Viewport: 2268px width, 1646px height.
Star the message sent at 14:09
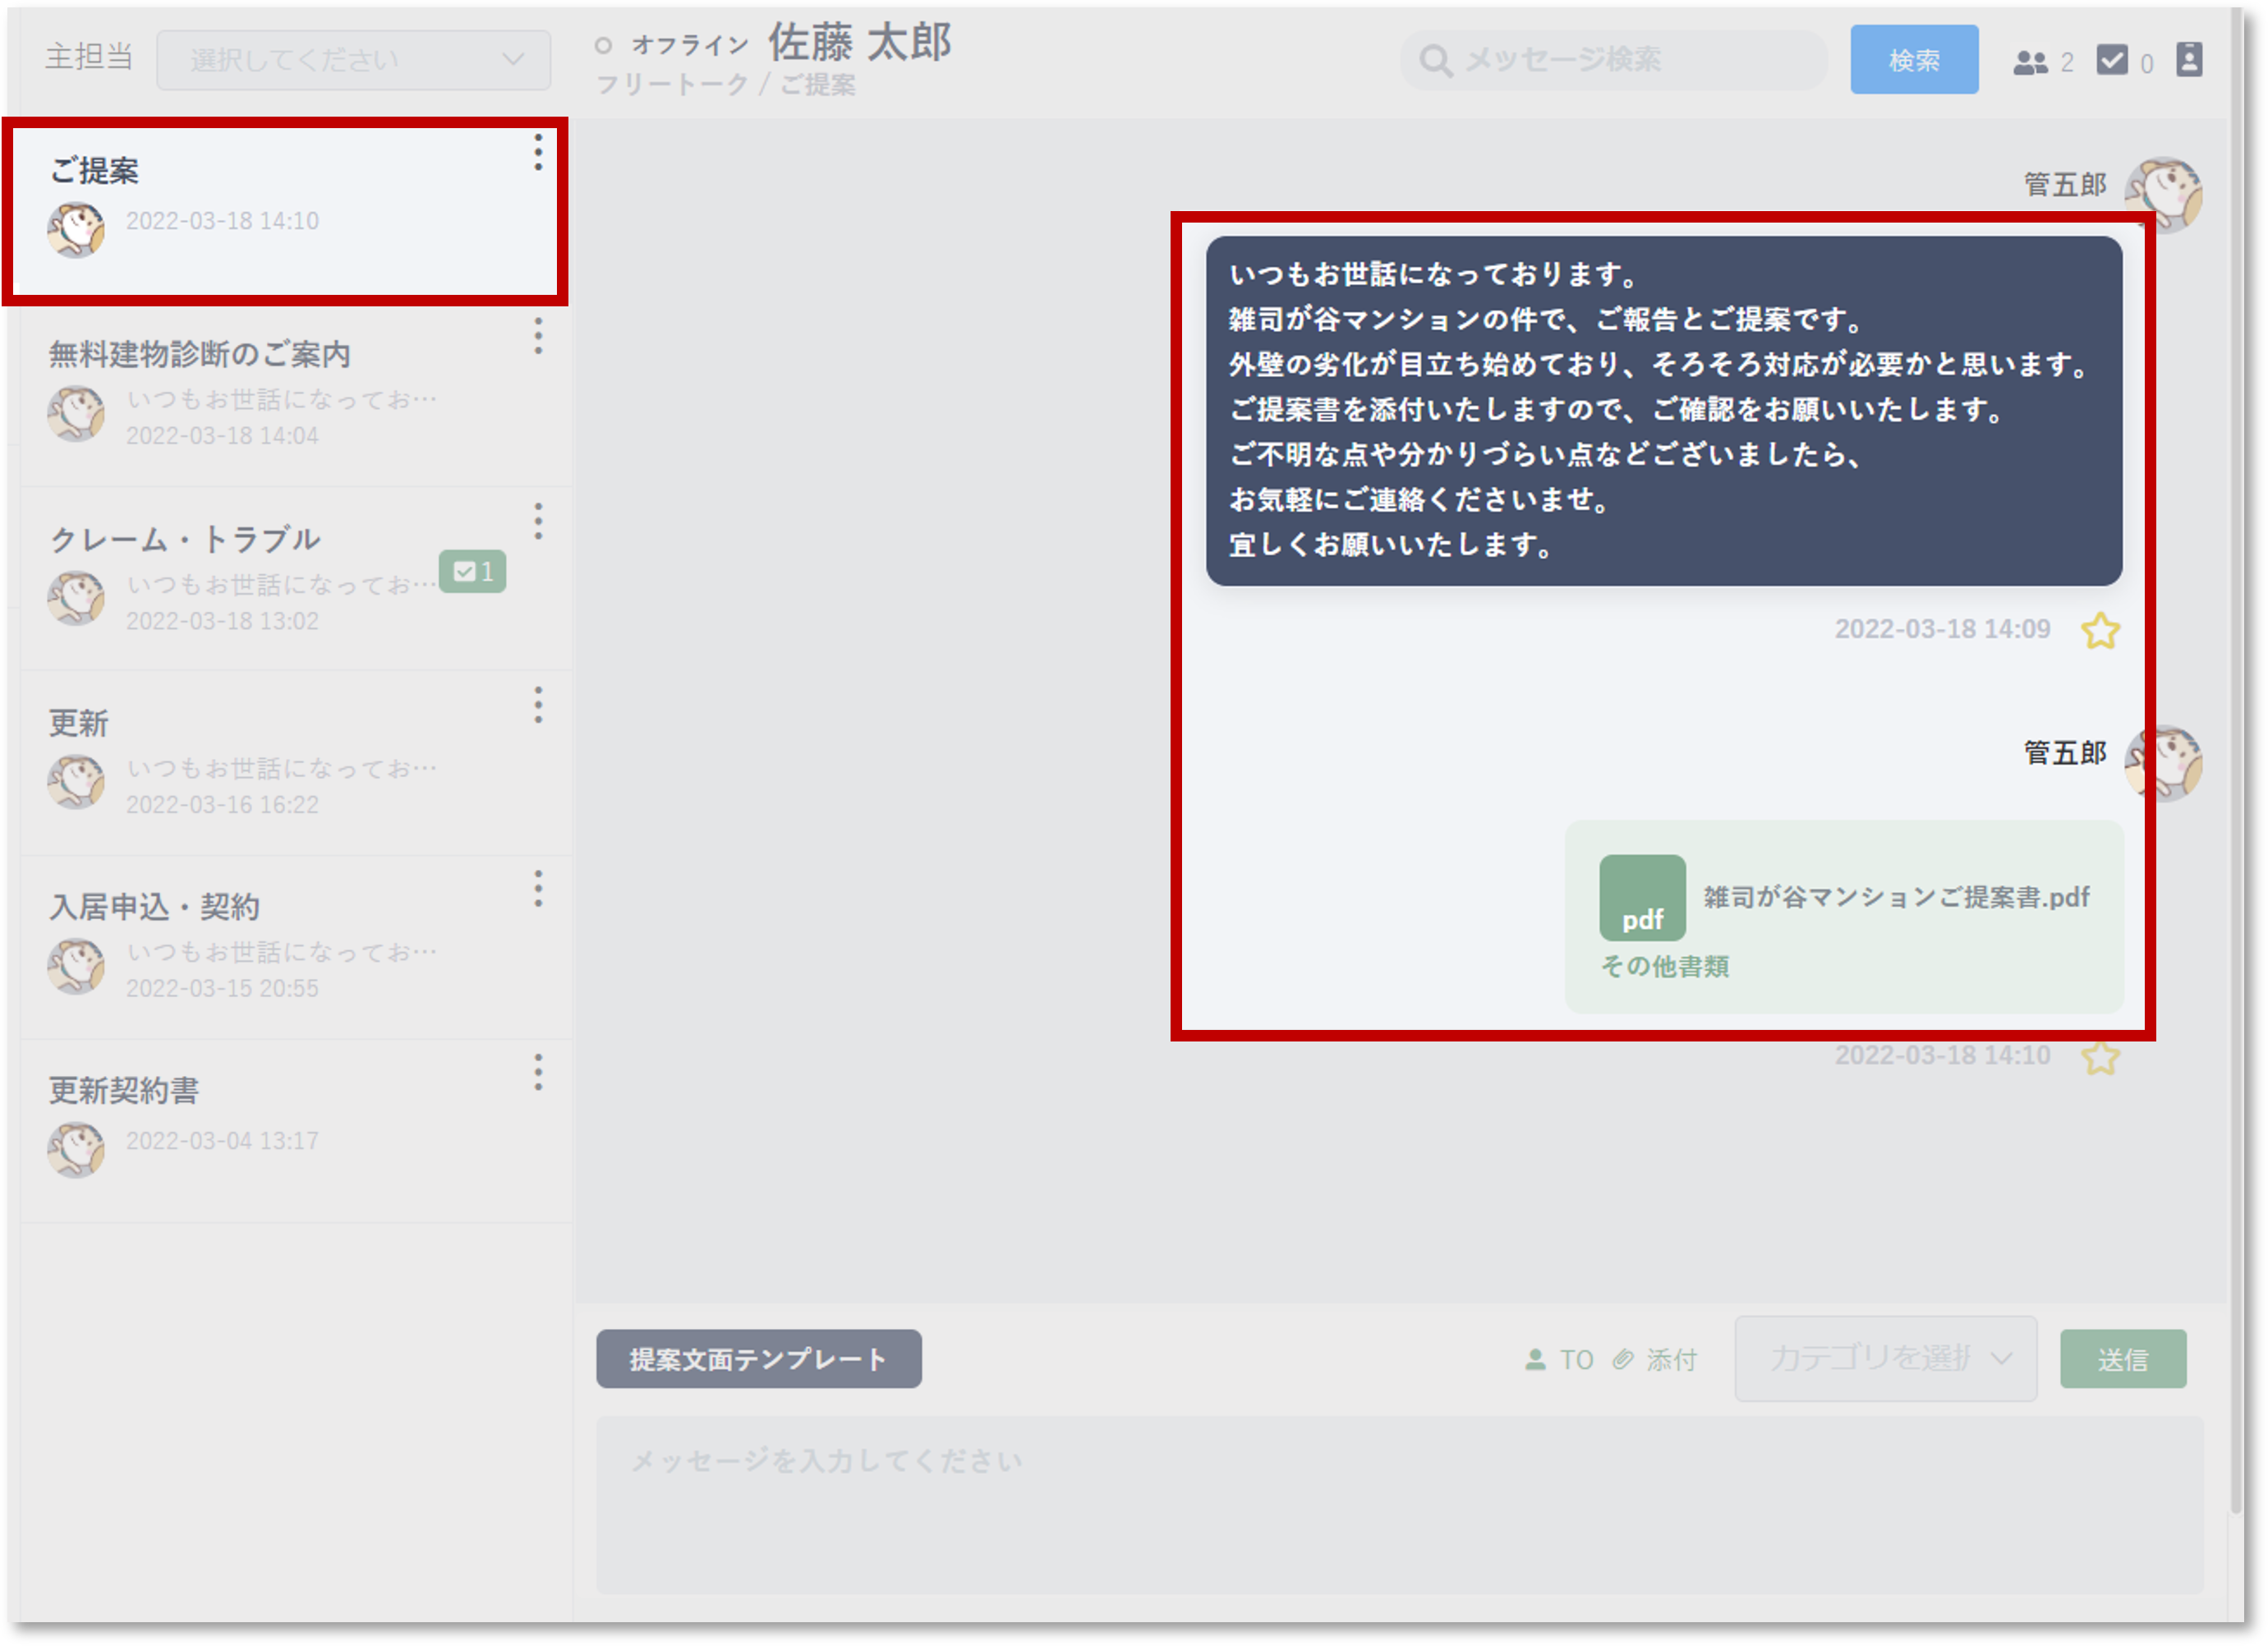tap(2100, 631)
